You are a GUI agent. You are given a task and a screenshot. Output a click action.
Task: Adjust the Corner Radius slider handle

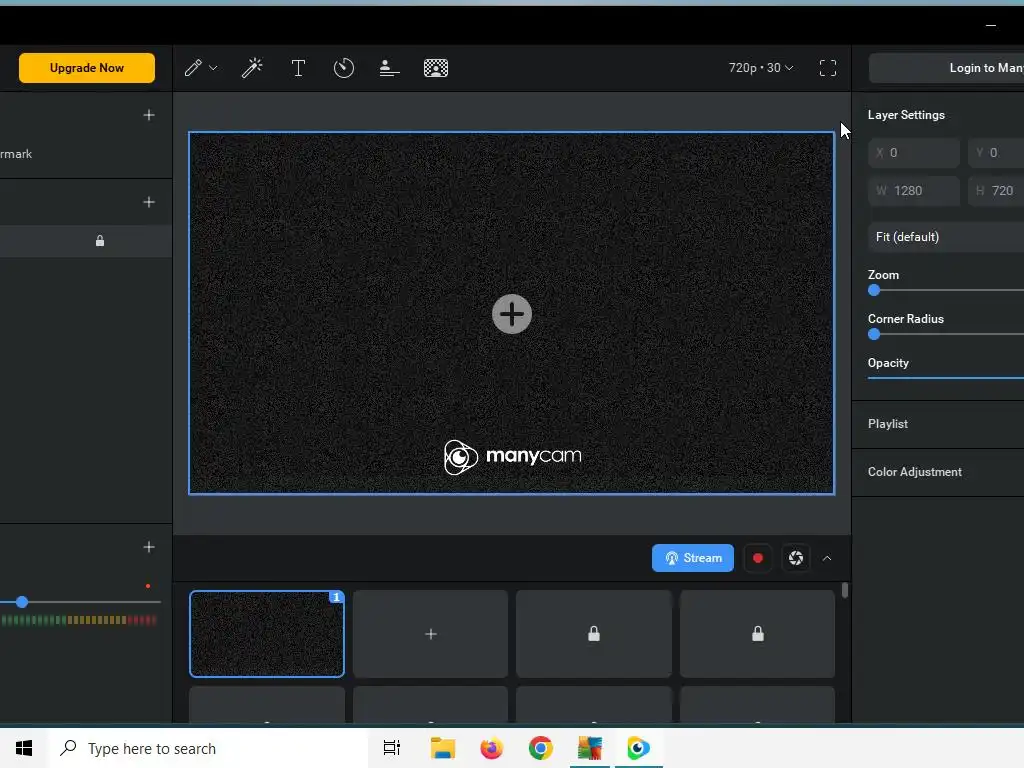(x=874, y=334)
